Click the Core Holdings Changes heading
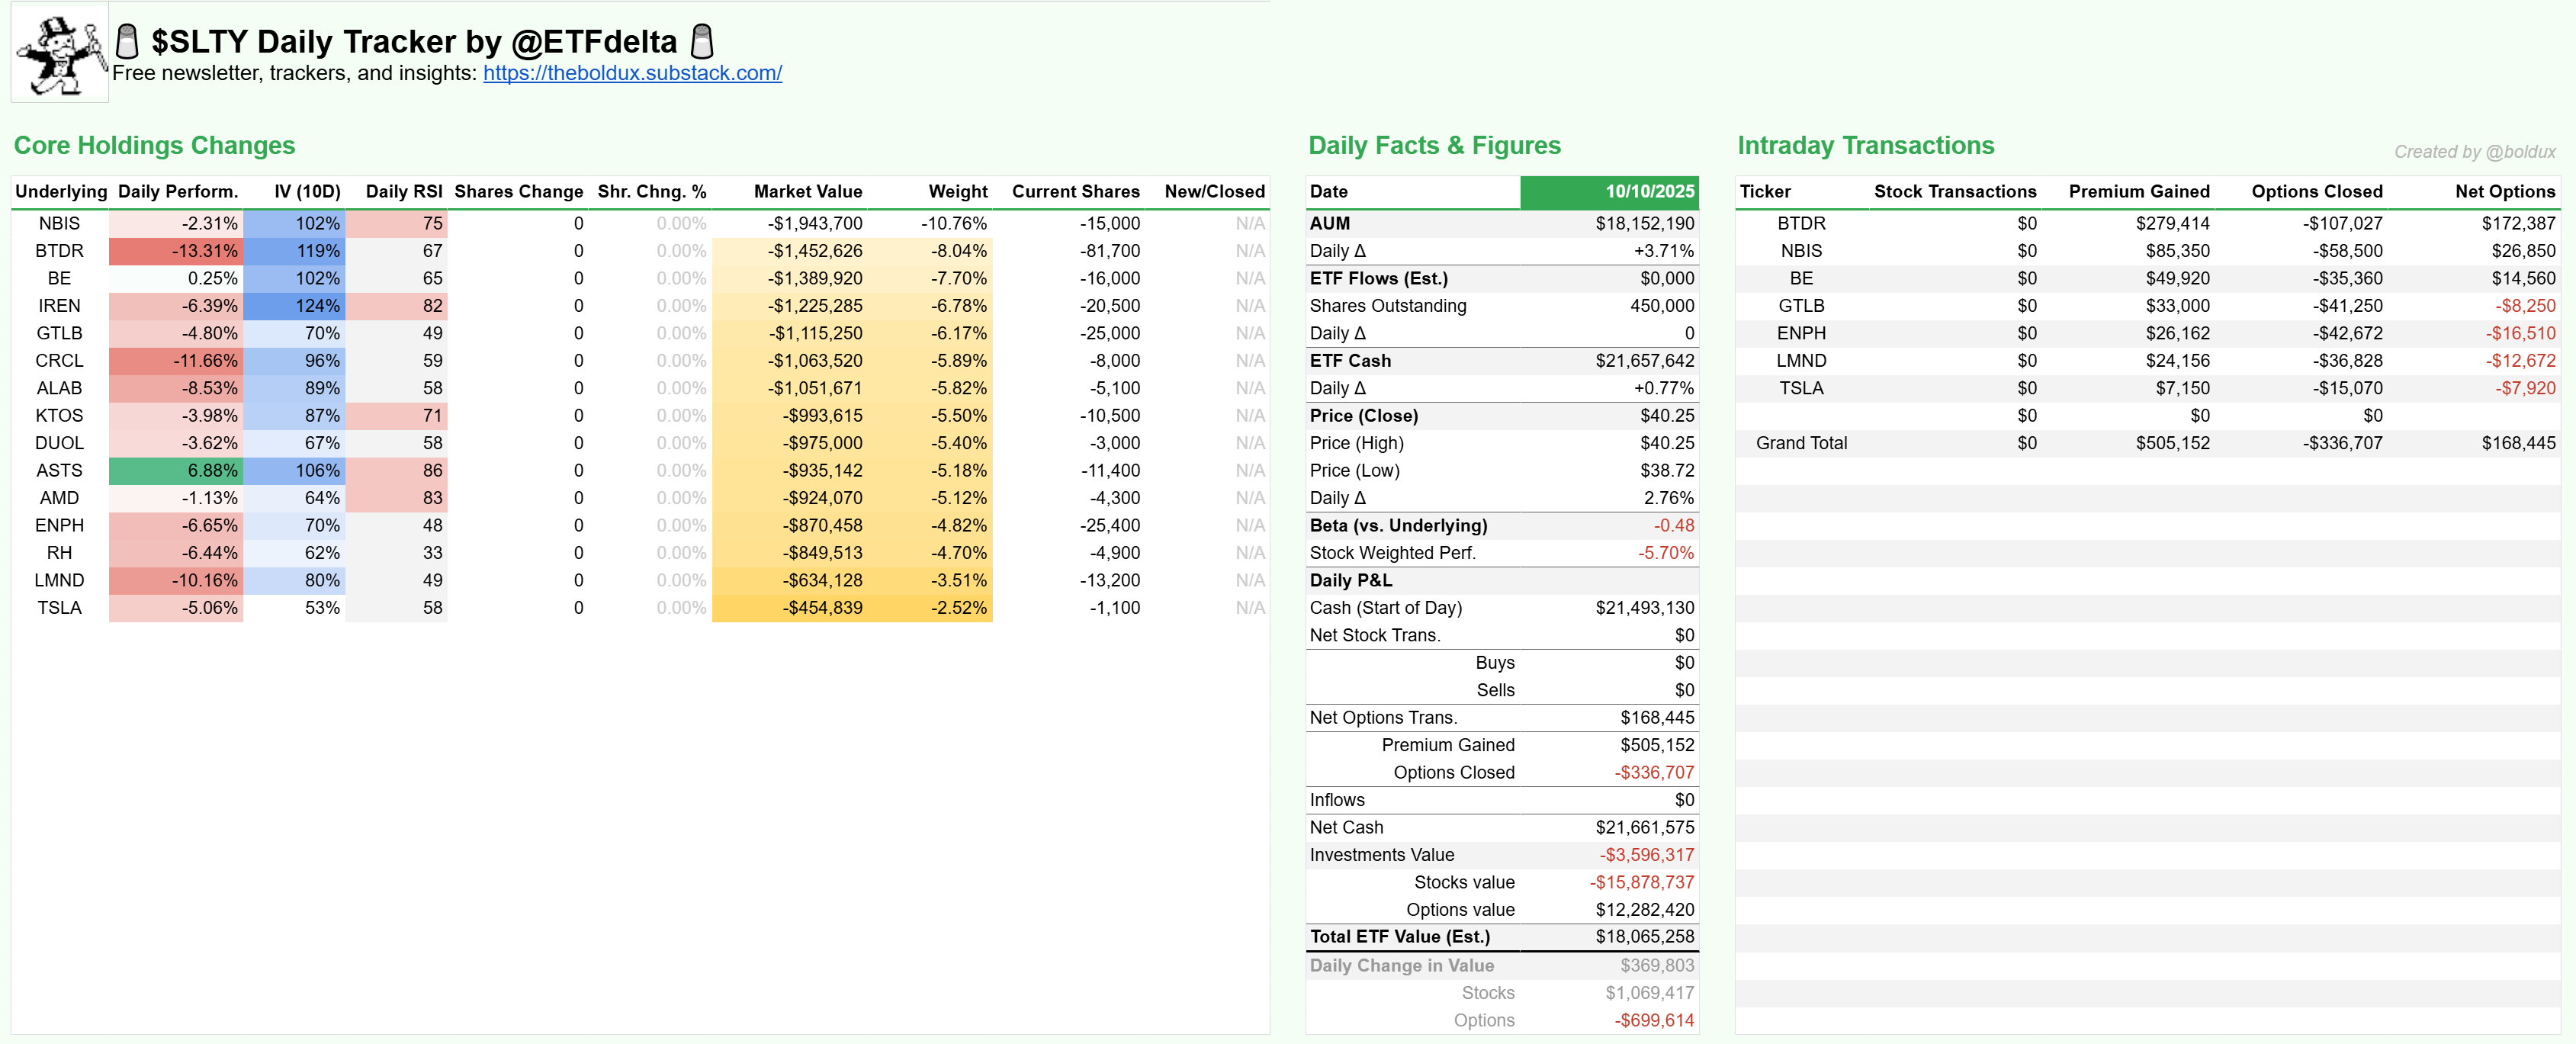This screenshot has width=2576, height=1044. click(x=154, y=146)
